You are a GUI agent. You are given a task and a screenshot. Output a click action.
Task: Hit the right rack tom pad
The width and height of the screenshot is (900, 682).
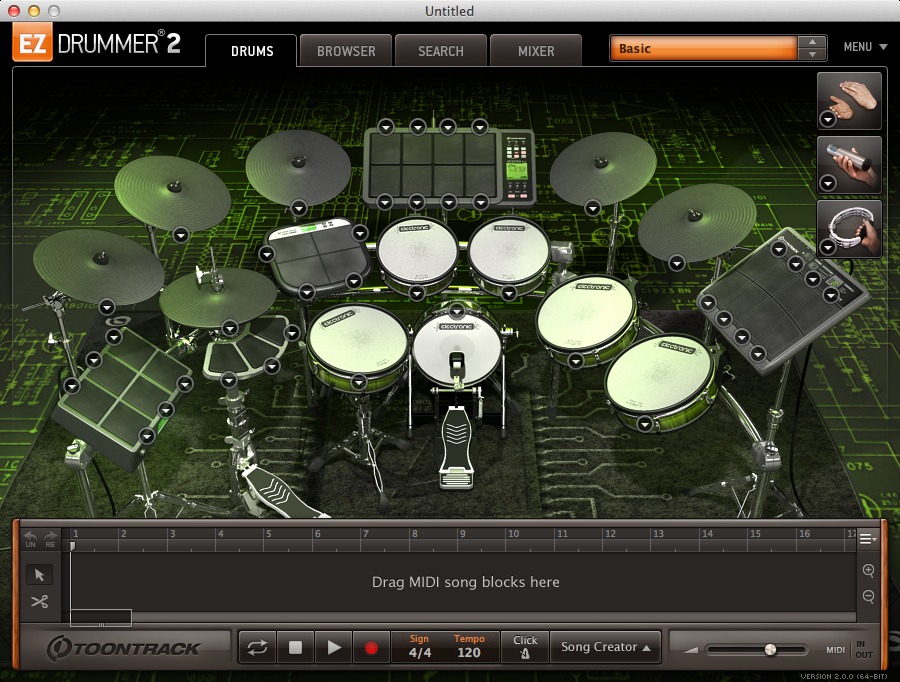509,251
